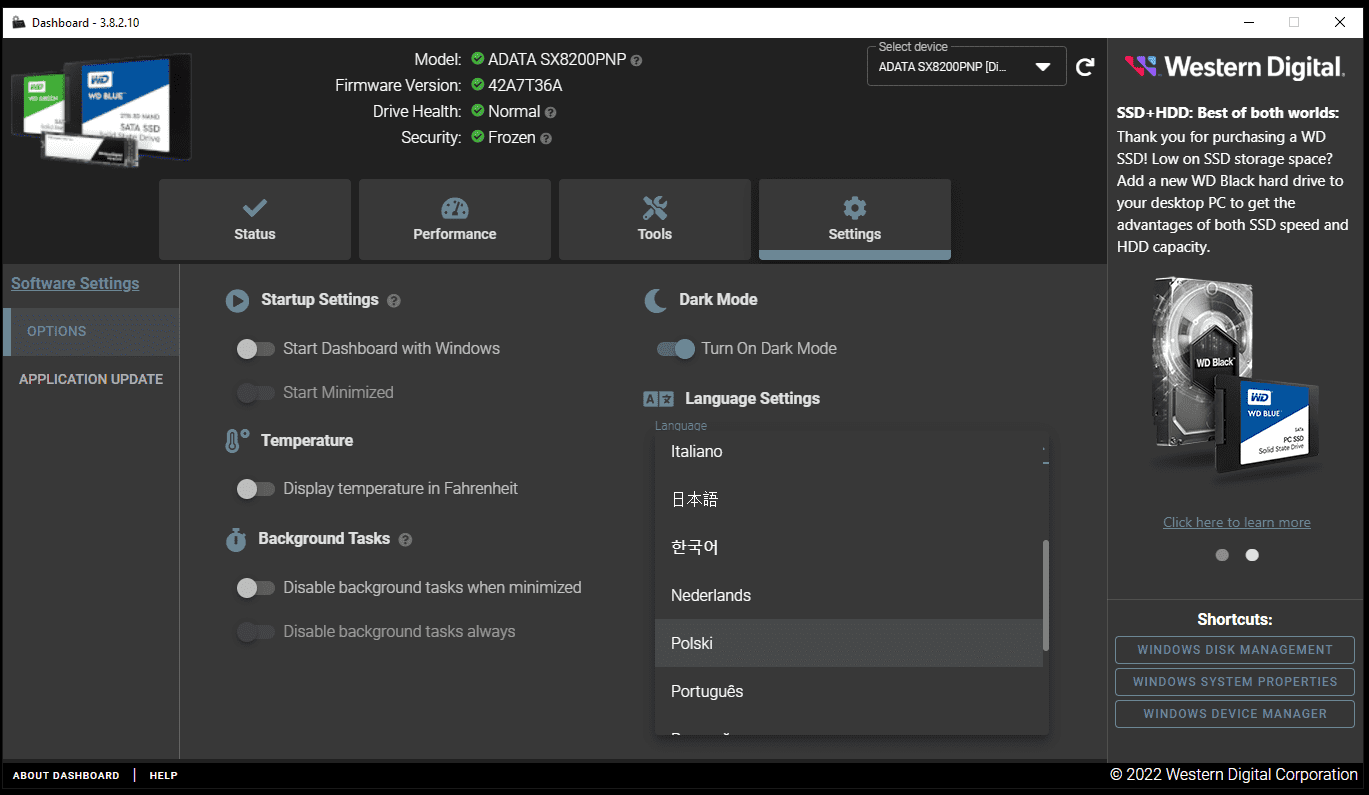Open WINDOWS SYSTEM PROPERTIES shortcut
This screenshot has width=1369, height=795.
(x=1235, y=682)
